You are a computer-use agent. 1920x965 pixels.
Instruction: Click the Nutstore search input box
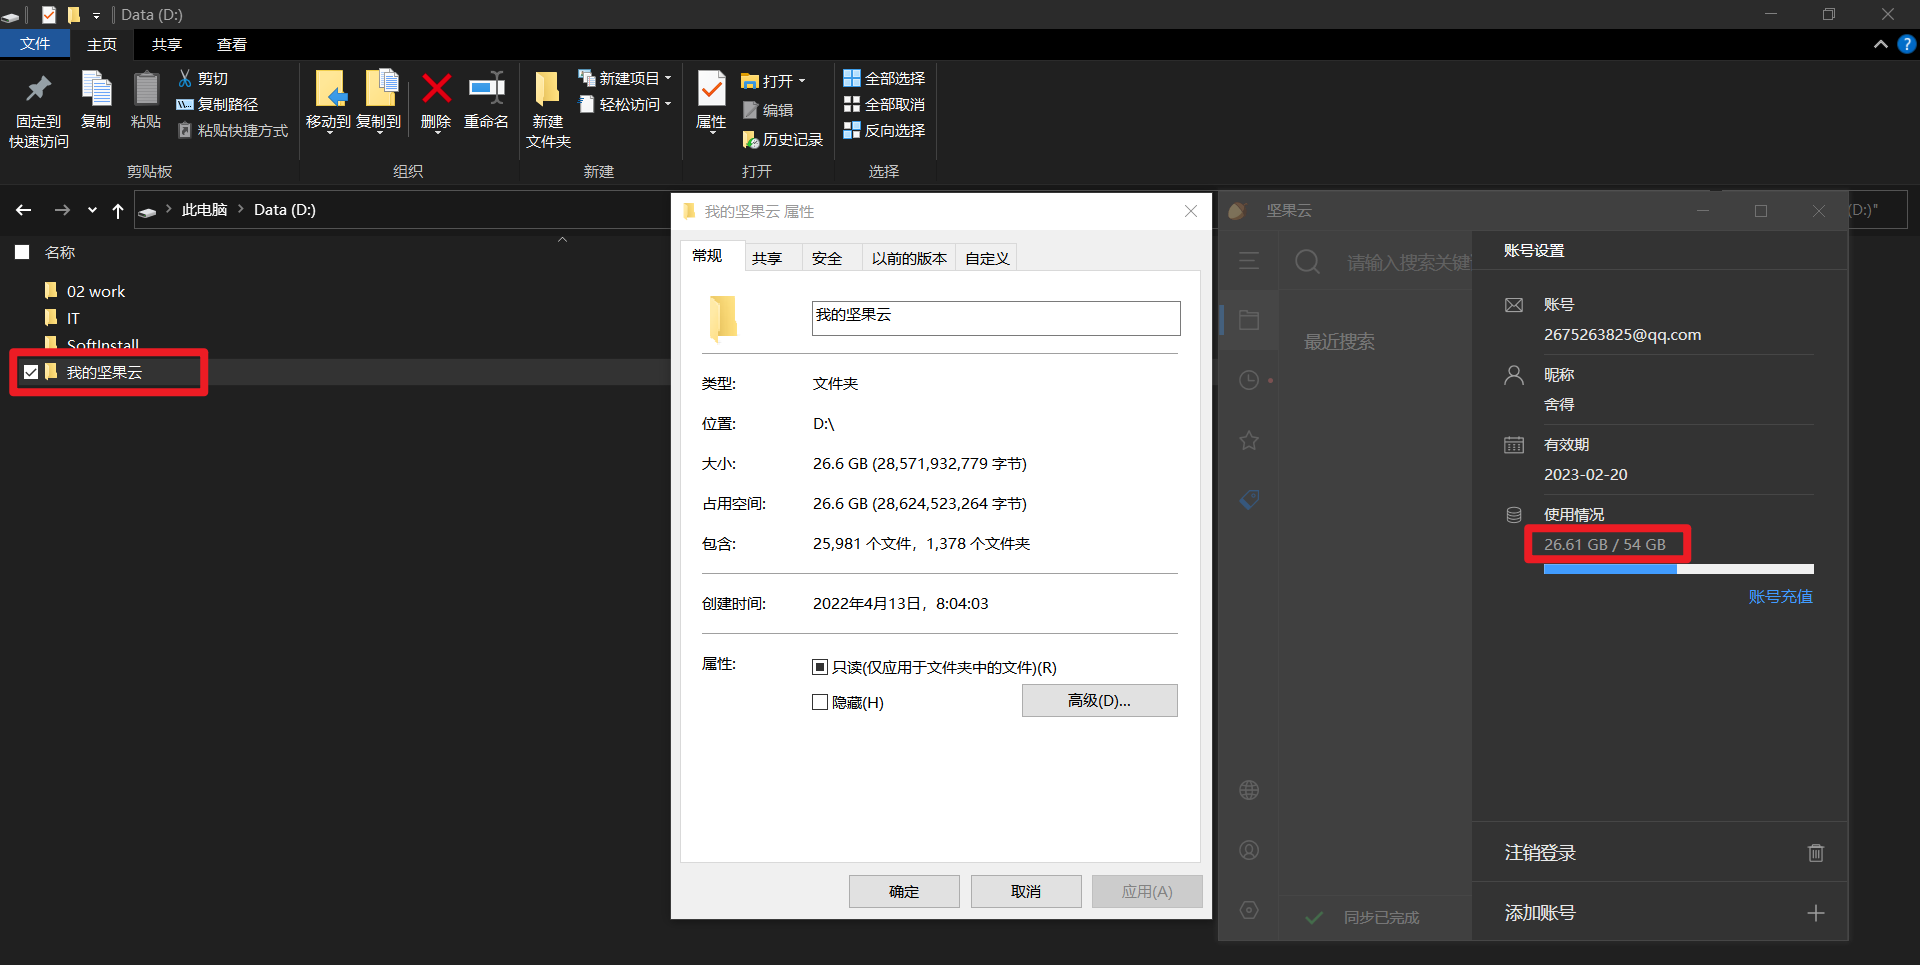pos(1408,262)
